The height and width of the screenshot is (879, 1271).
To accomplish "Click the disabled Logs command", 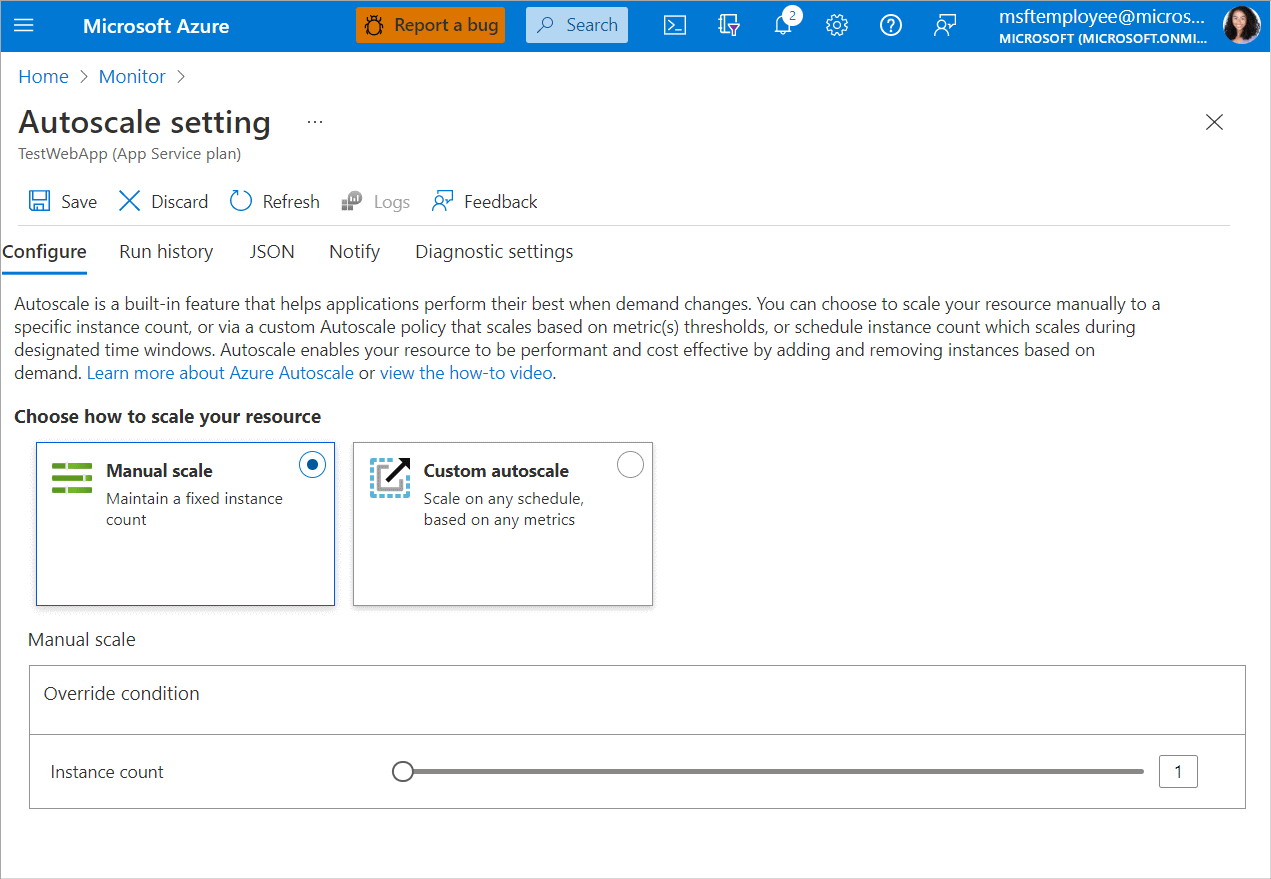I will click(376, 201).
